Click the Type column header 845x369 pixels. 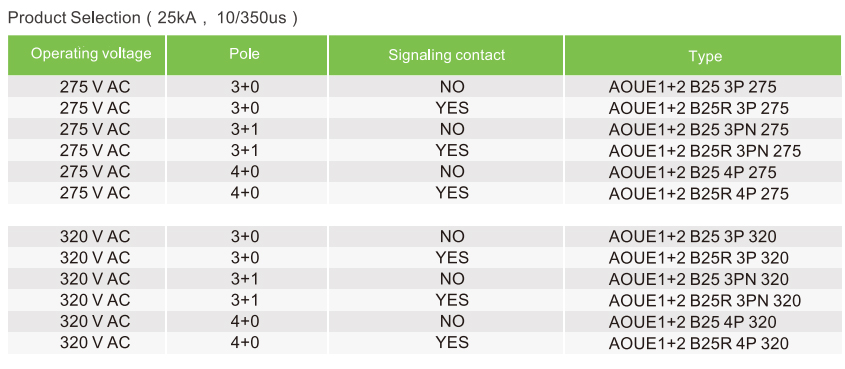point(705,57)
